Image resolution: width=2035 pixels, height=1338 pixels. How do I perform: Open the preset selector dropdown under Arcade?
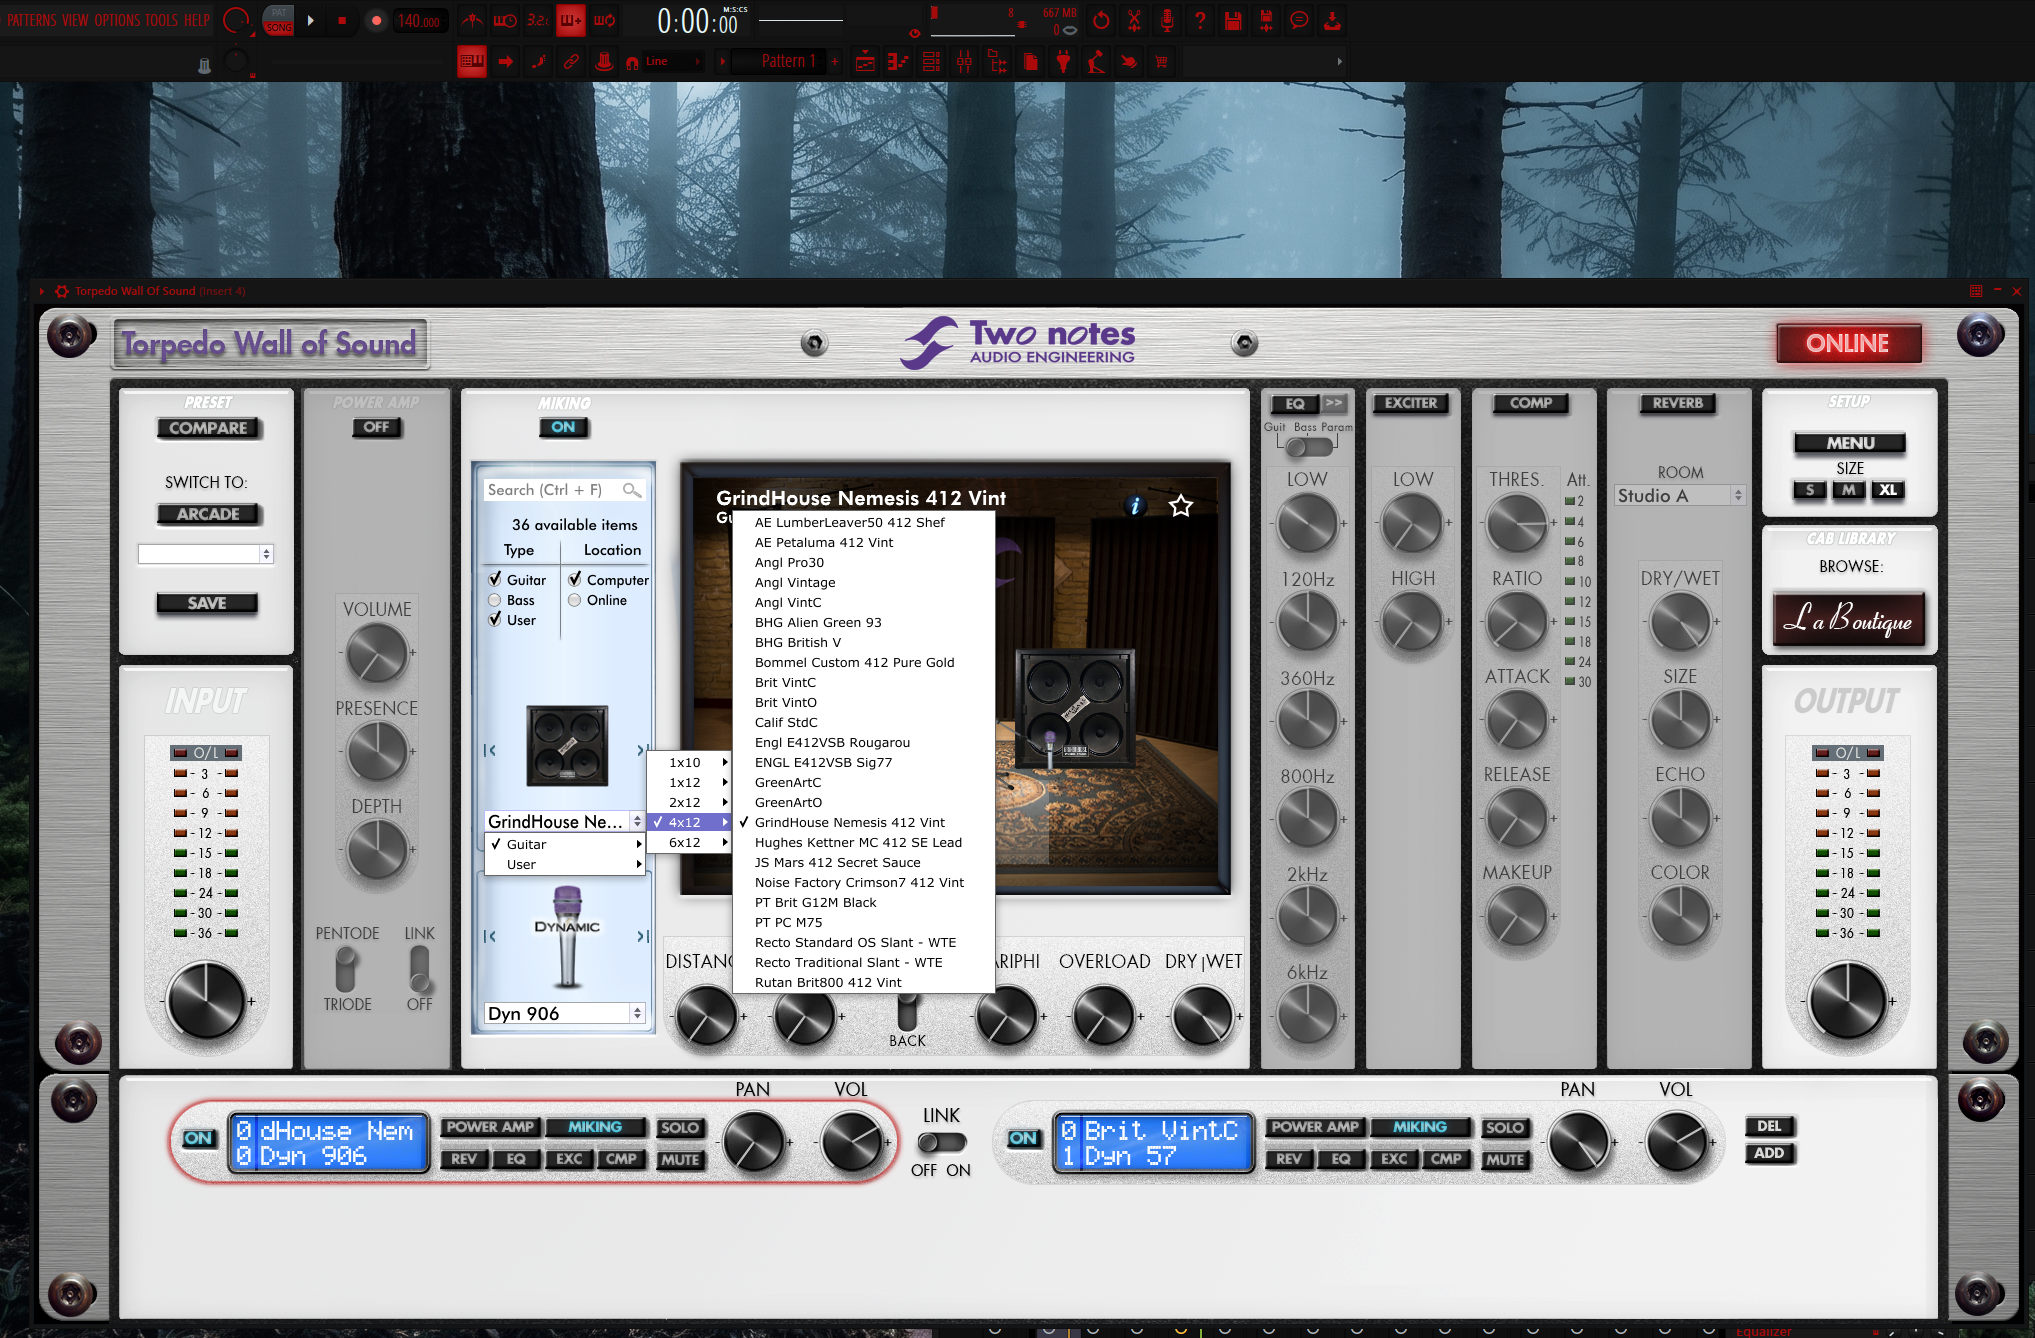tap(205, 554)
